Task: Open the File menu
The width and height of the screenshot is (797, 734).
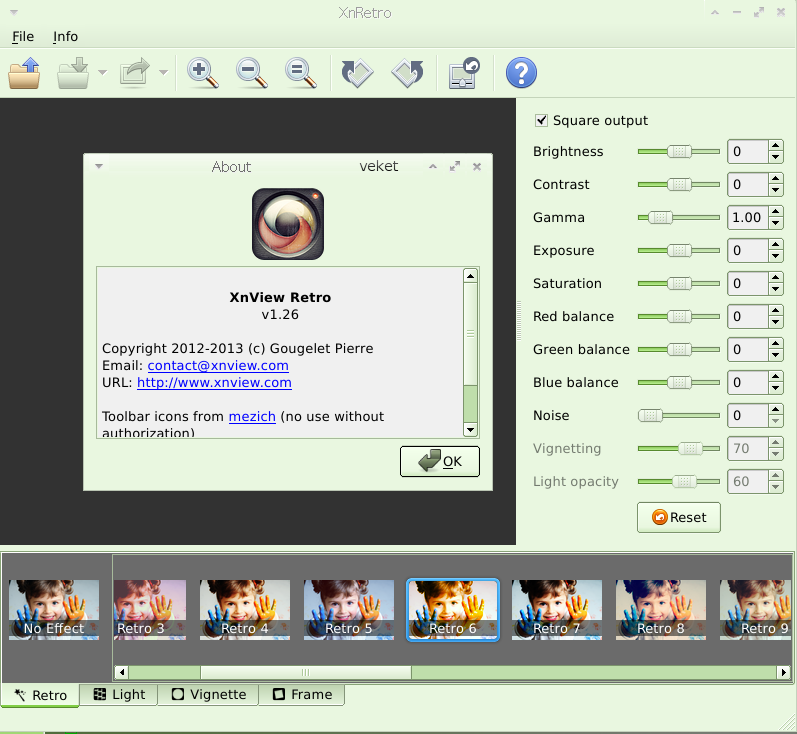Action: coord(23,37)
